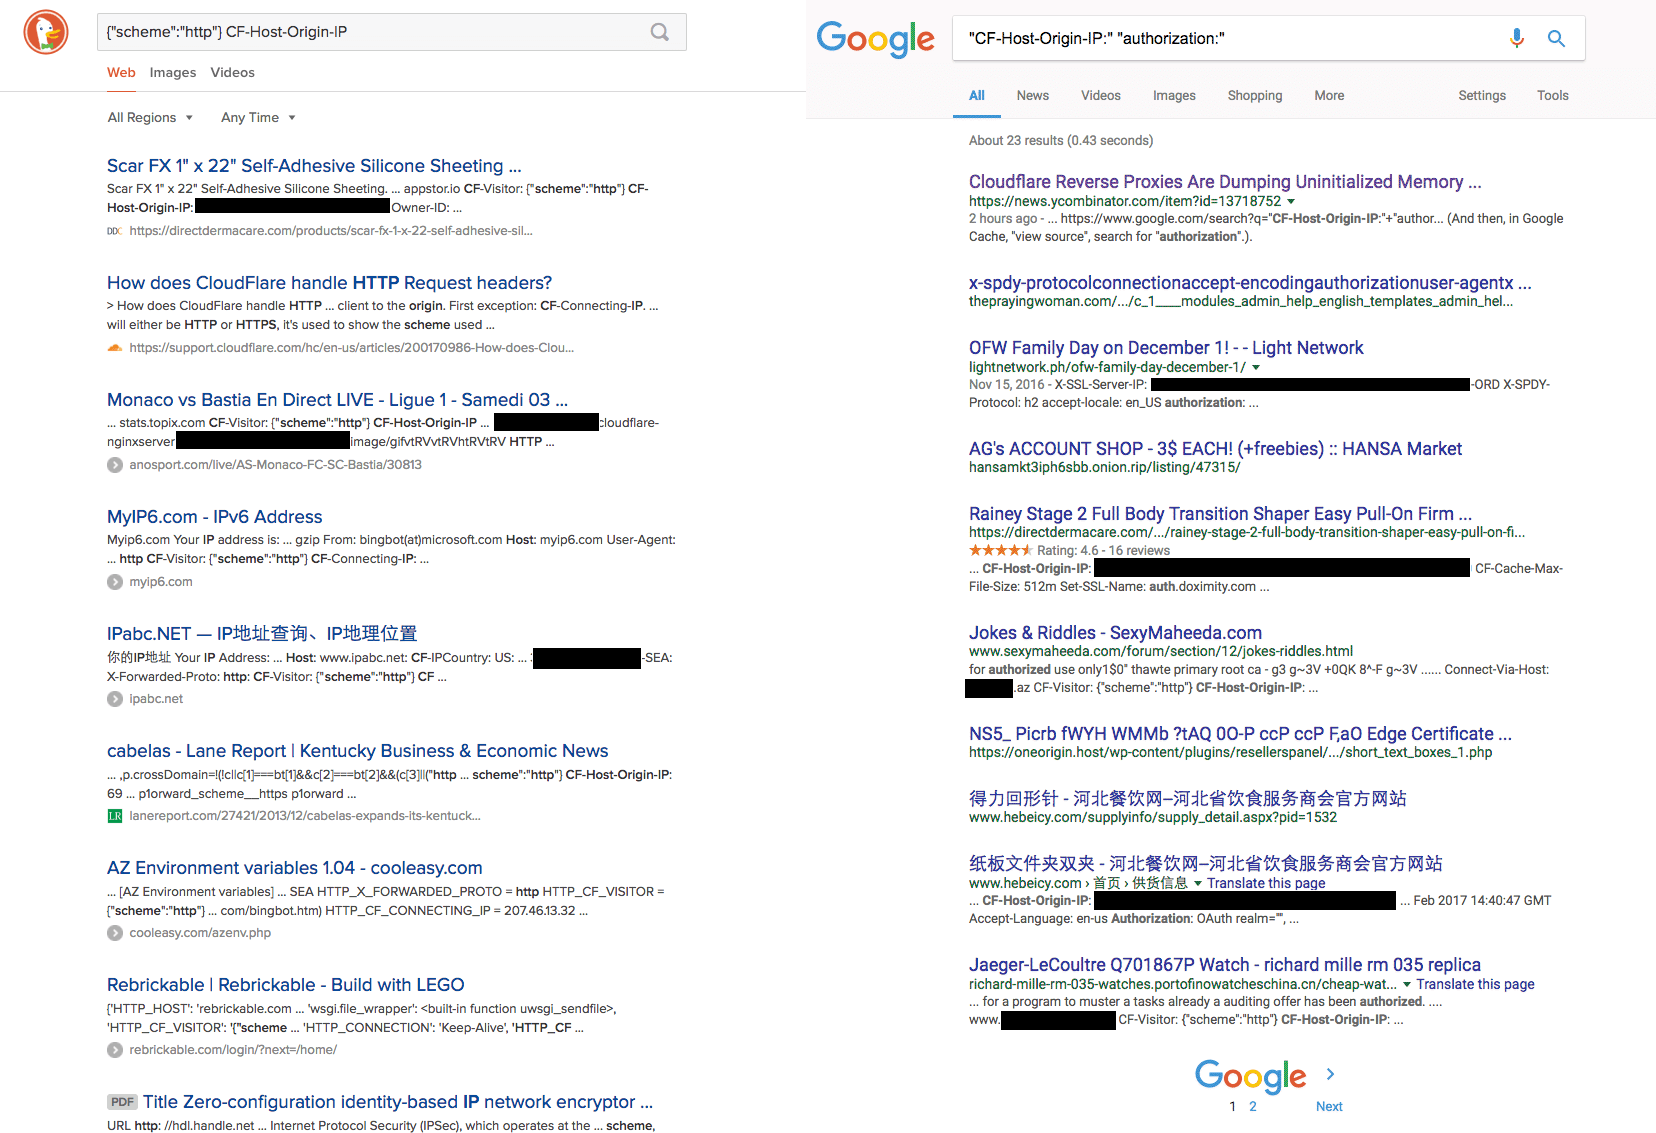Screen dimensions: 1656x1133
Task: Select the Web tab in DuckDuckGo
Action: point(121,73)
